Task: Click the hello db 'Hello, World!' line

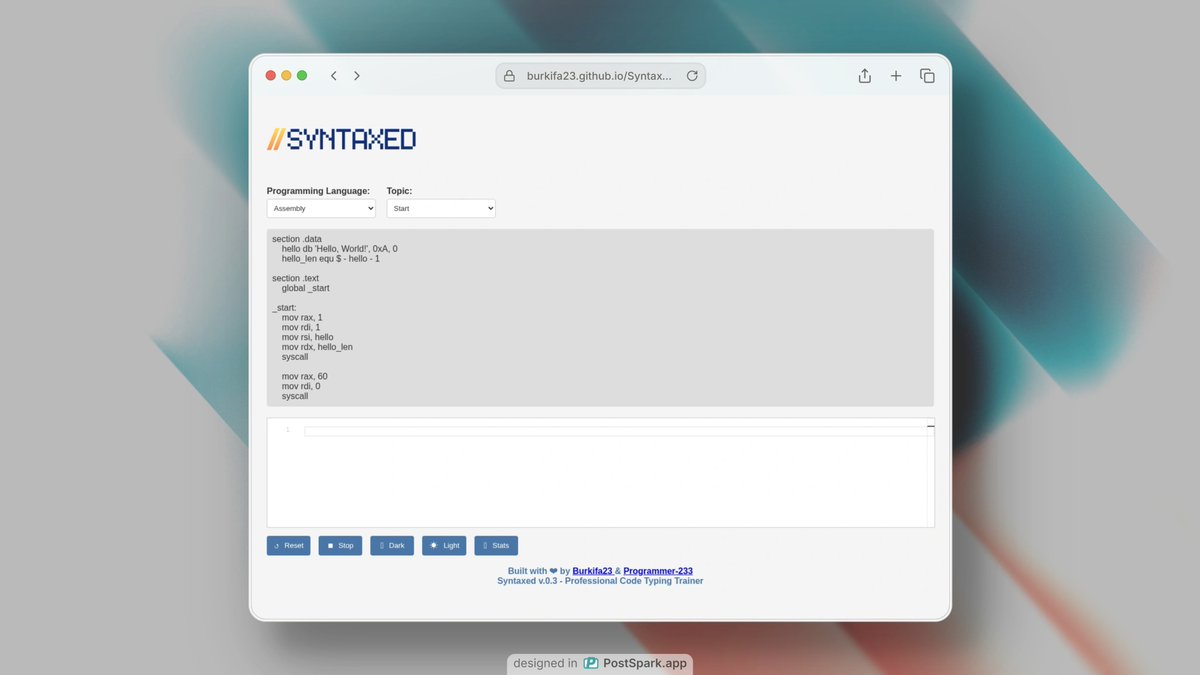Action: 340,248
